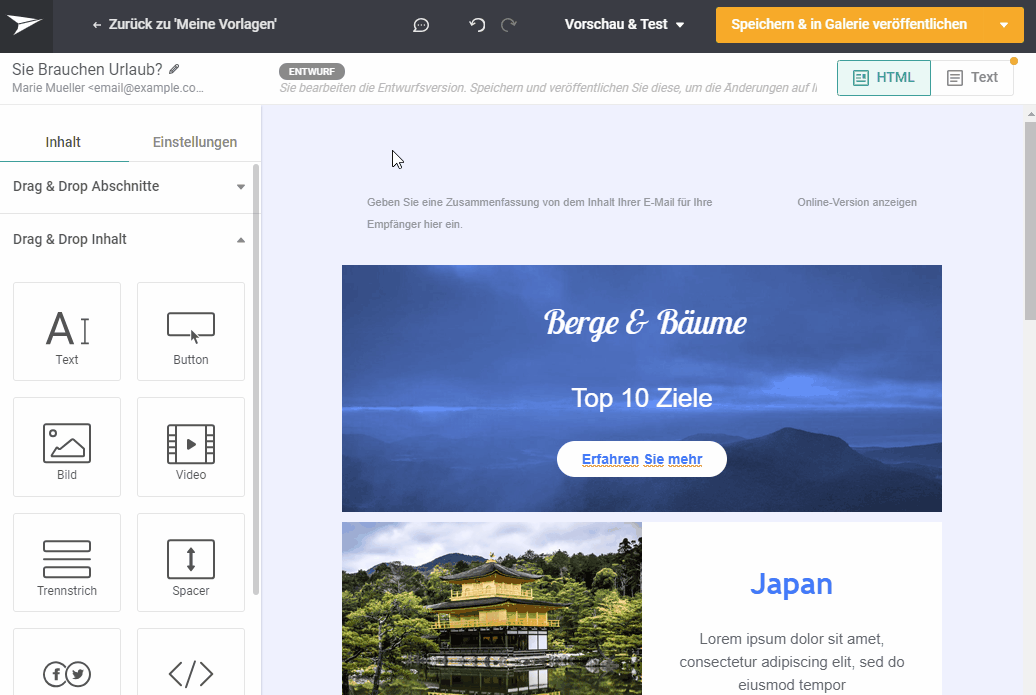The width and height of the screenshot is (1036, 695).
Task: Select the Text content block
Action: tap(67, 332)
